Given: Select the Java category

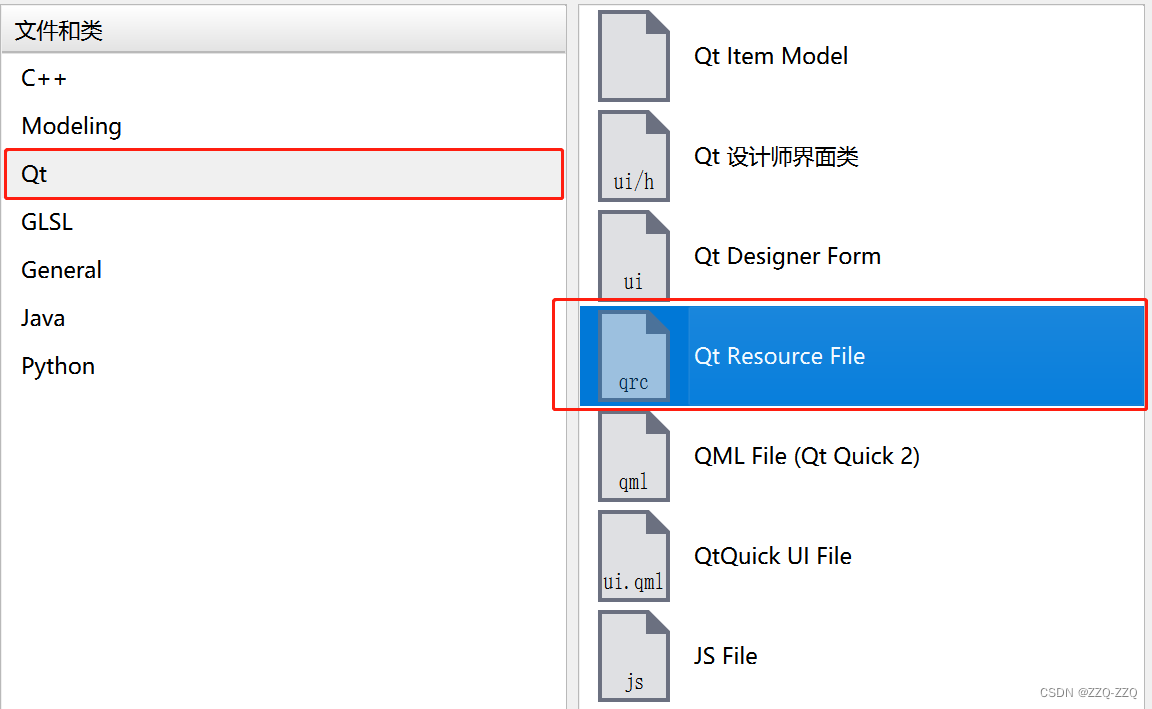Looking at the screenshot, I should coord(284,318).
